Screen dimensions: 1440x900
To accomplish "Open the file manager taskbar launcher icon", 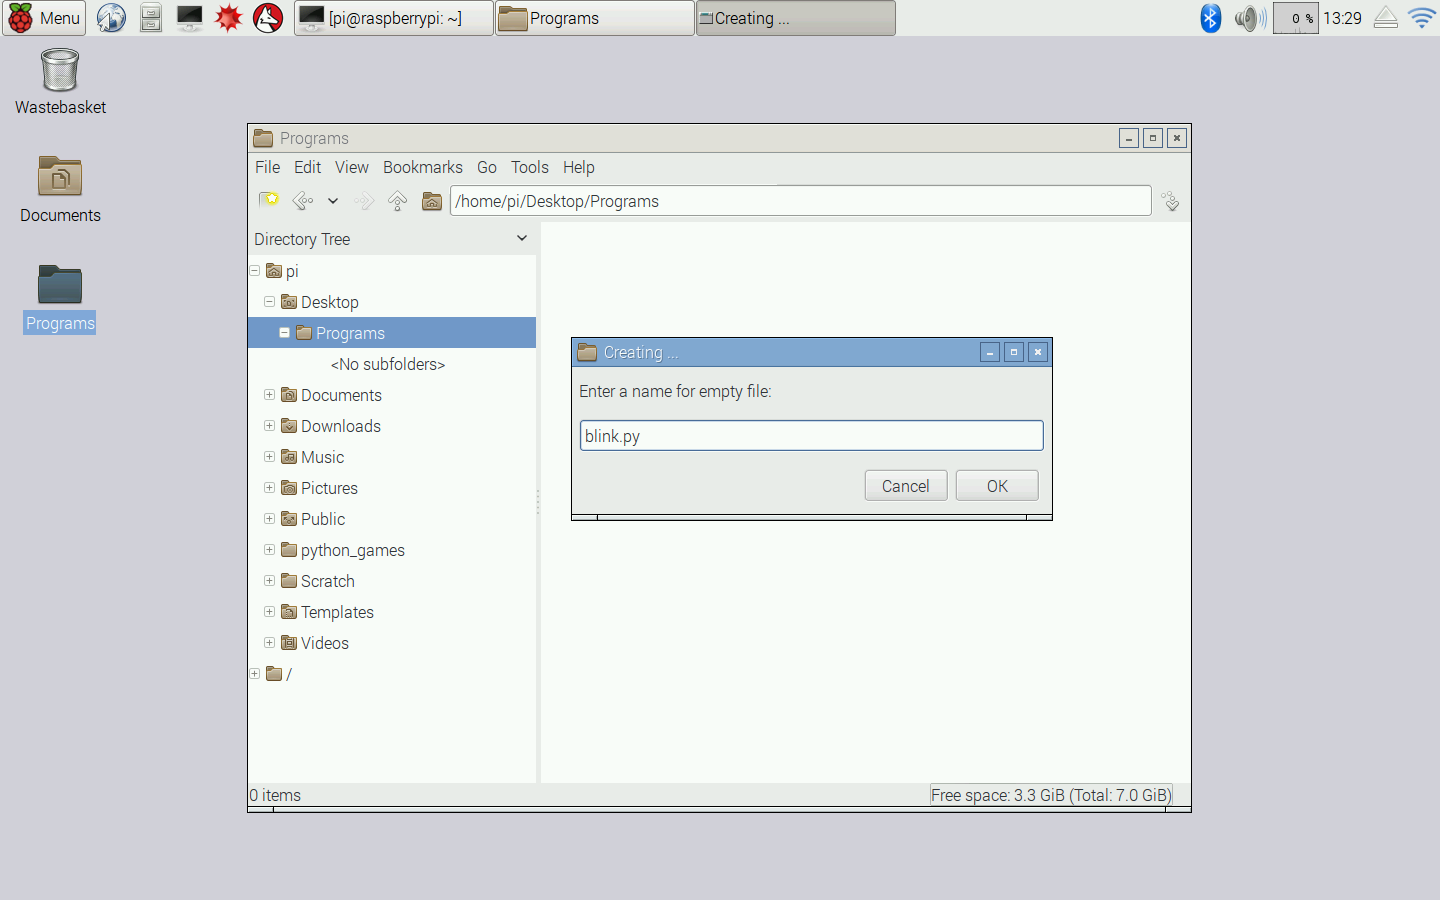I will point(150,18).
